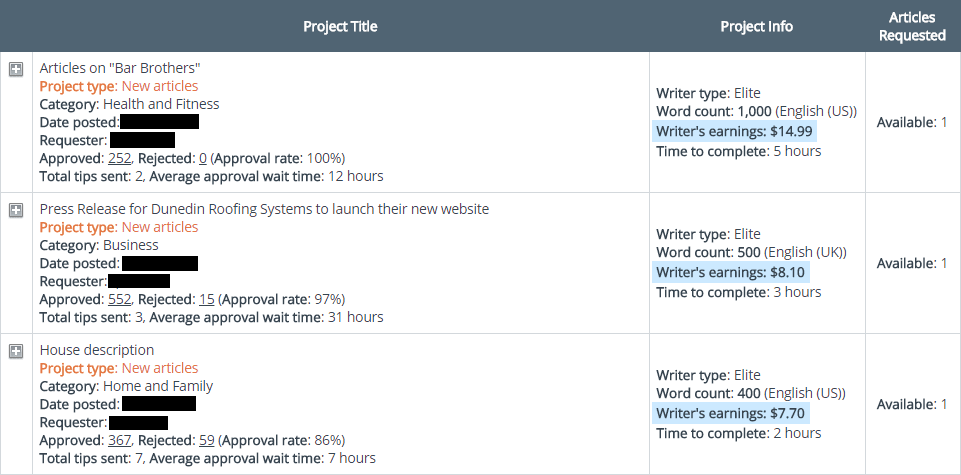Open approved count 552 link
Image resolution: width=961 pixels, height=475 pixels.
(120, 300)
